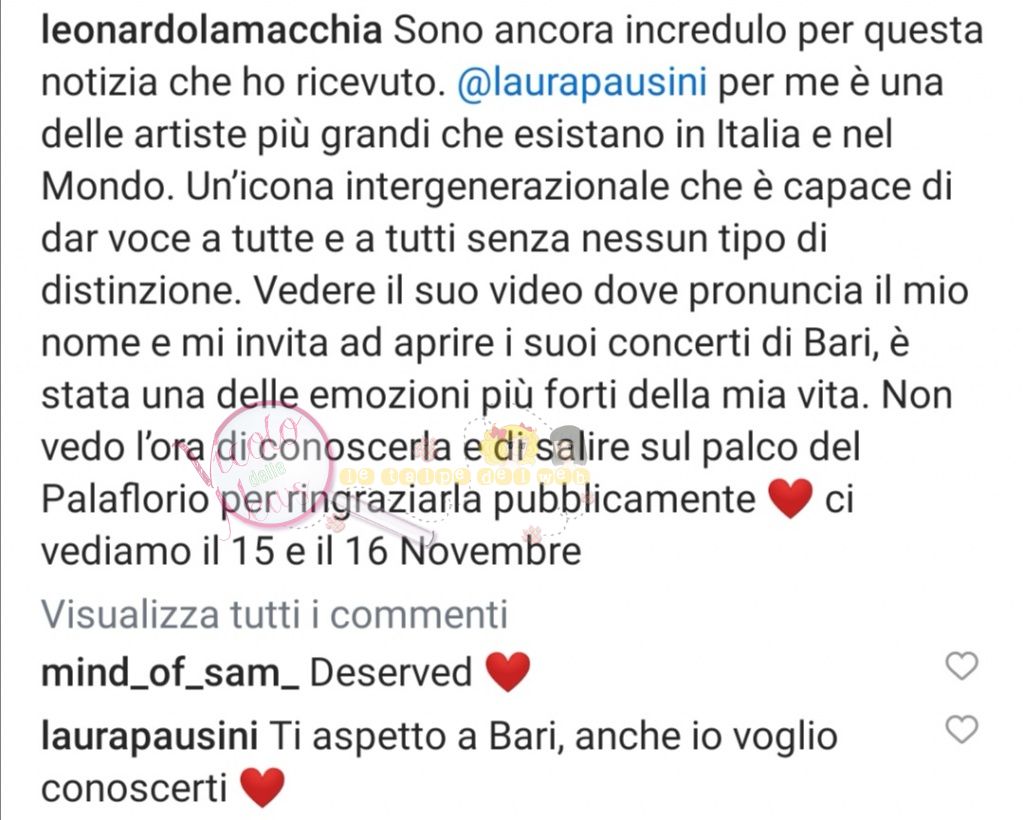The image size is (1024, 820).
Task: Open the leonardolamacchia profile from caption username
Action: coord(212,31)
